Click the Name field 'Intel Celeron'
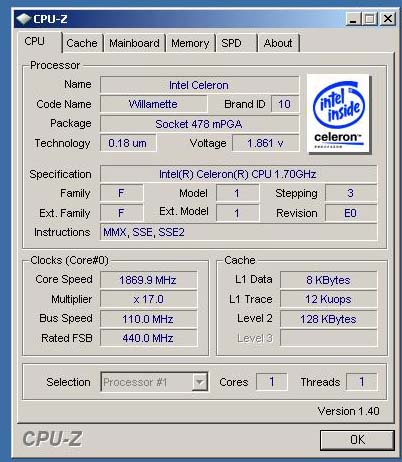402x462 pixels. pos(199,85)
